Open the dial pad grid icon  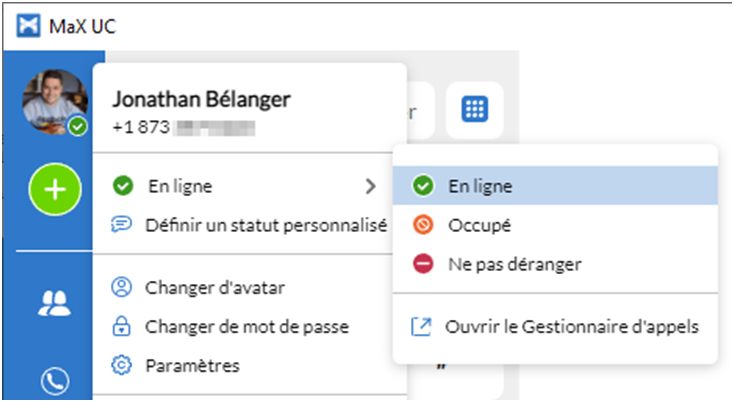click(475, 109)
